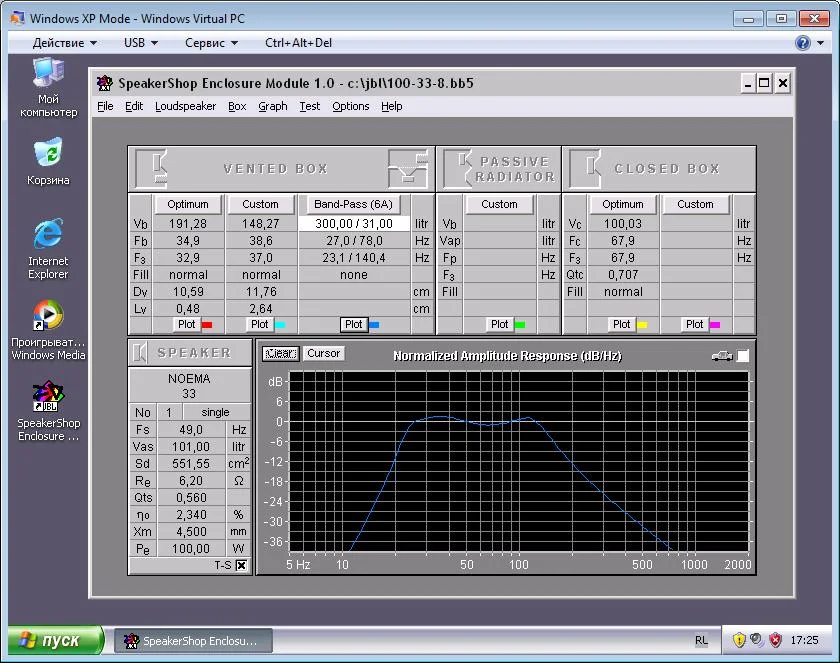The width and height of the screenshot is (840, 663).
Task: Click the speaker icon in Speaker panel
Action: (141, 353)
